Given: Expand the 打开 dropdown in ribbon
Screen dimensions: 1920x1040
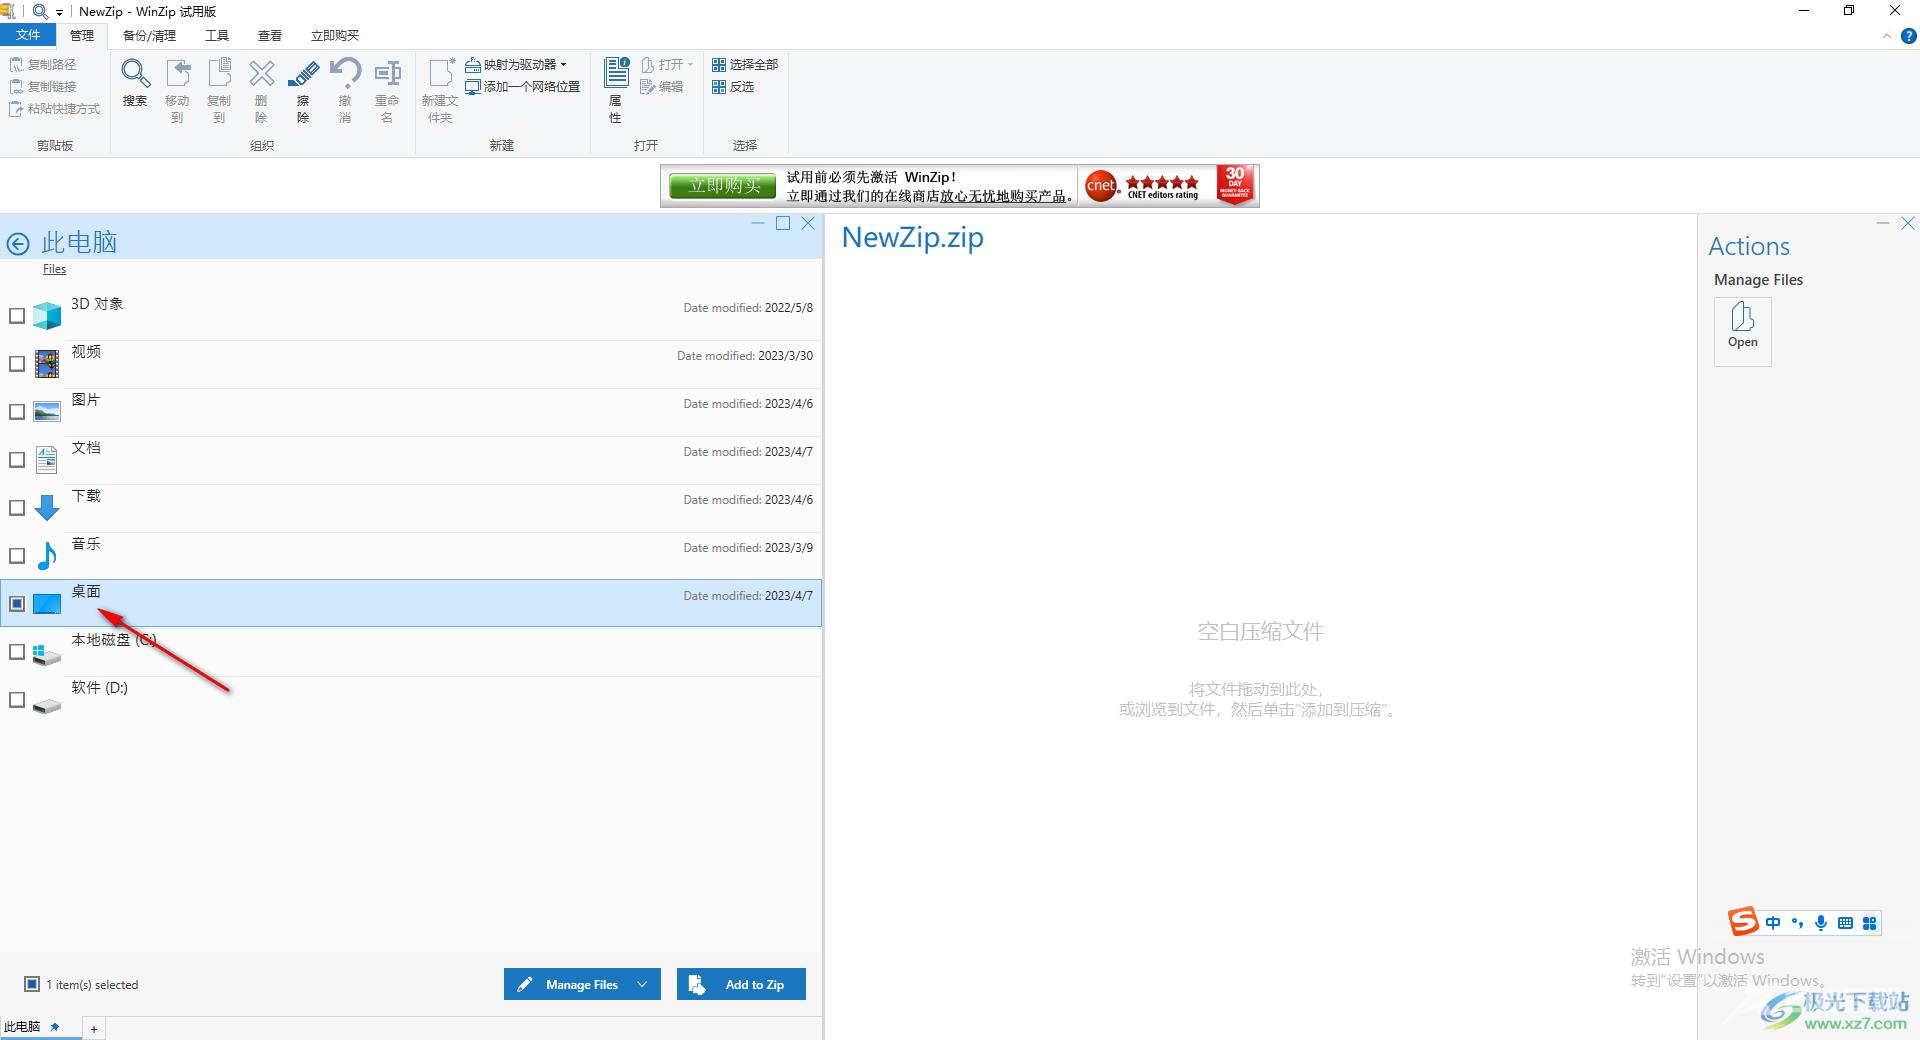Looking at the screenshot, I should [690, 64].
